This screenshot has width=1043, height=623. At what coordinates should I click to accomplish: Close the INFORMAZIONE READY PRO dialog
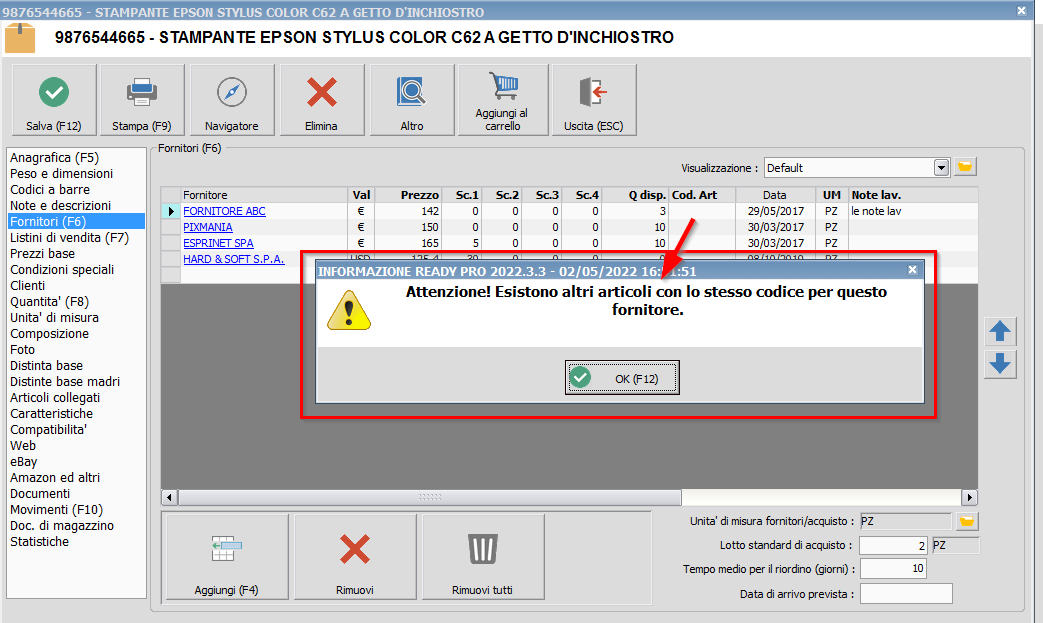pyautogui.click(x=913, y=269)
